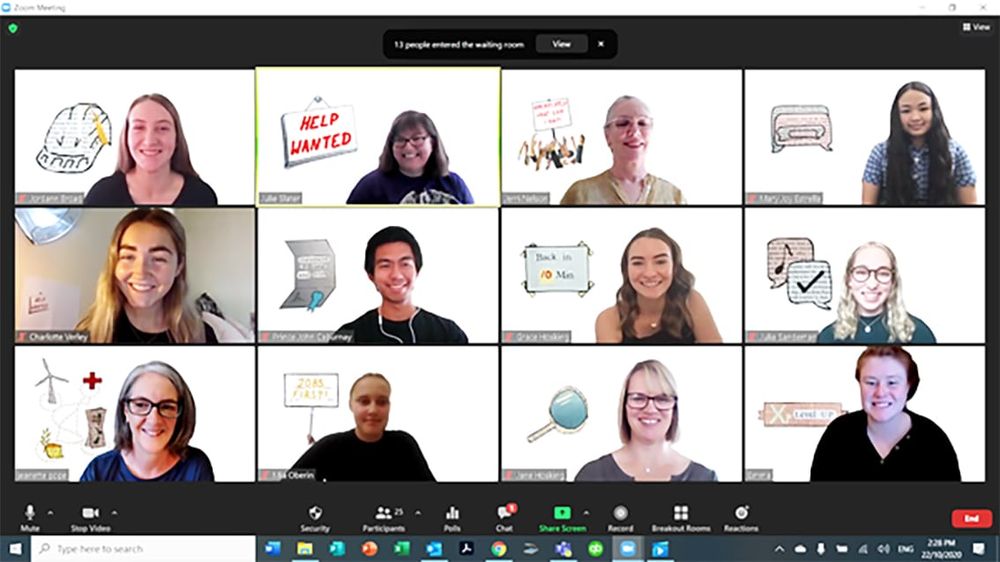1000x562 pixels.
Task: Expand video options arrow beside Stop Video
Action: (115, 512)
